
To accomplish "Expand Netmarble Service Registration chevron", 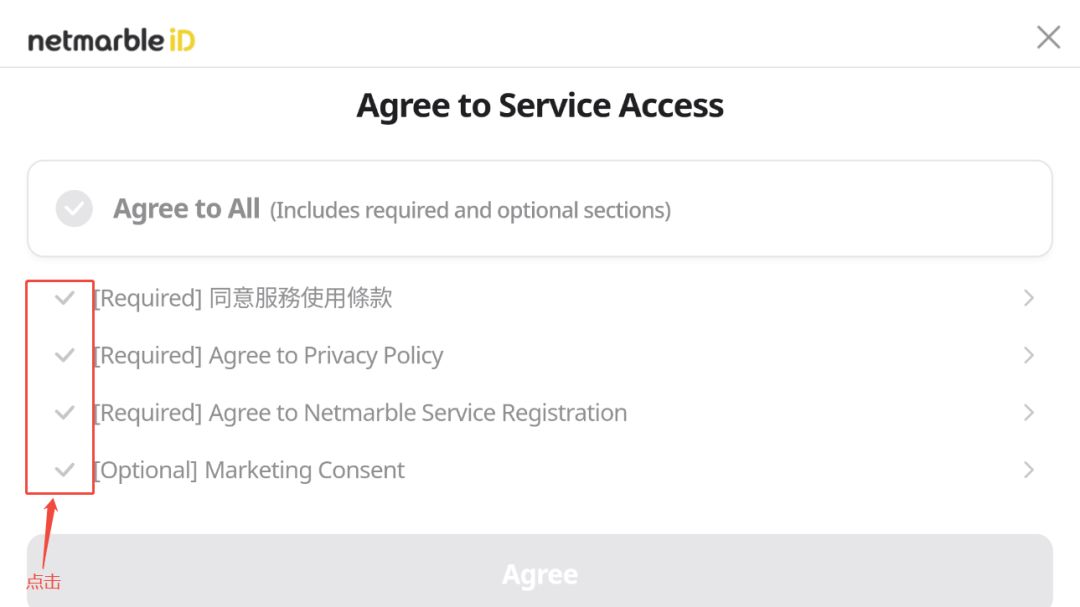I will pyautogui.click(x=1029, y=412).
